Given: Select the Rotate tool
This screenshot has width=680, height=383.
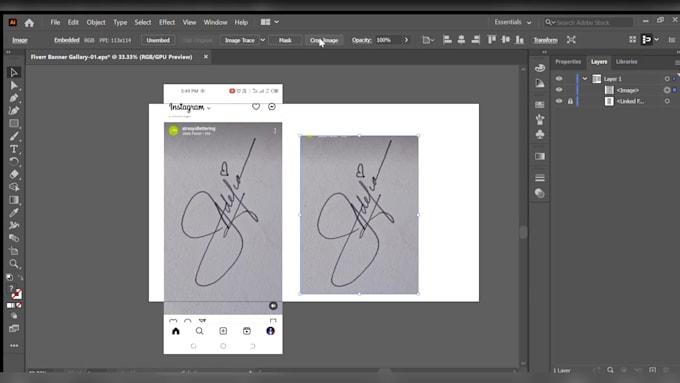Looking at the screenshot, I should pos(14,162).
